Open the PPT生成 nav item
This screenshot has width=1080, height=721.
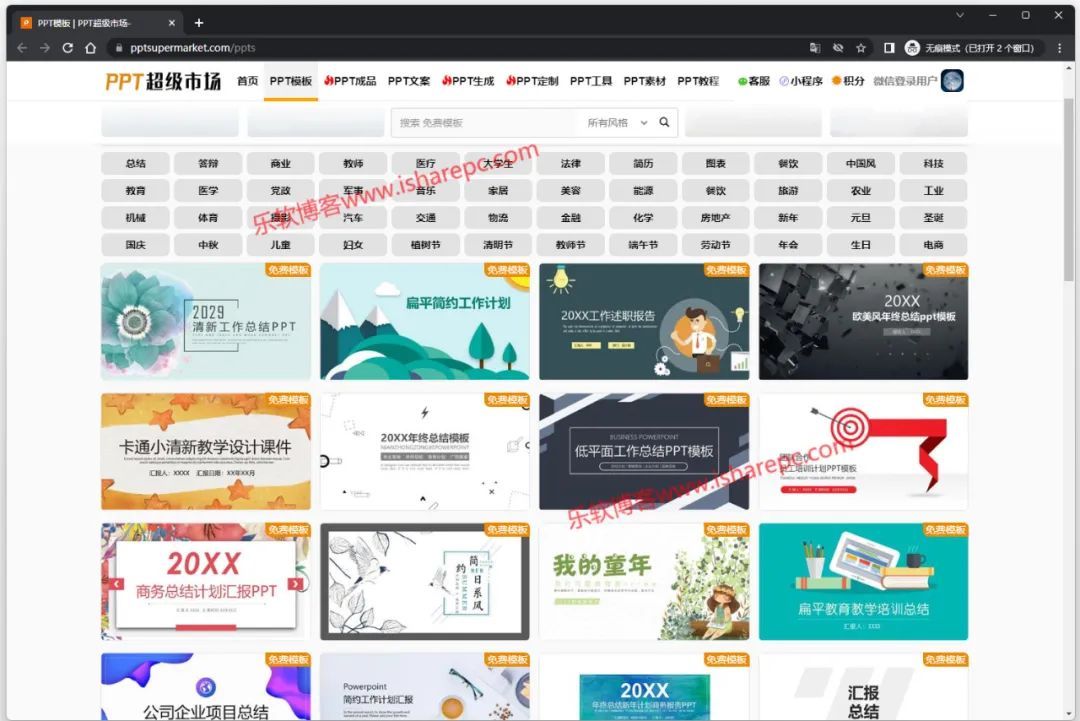[468, 81]
